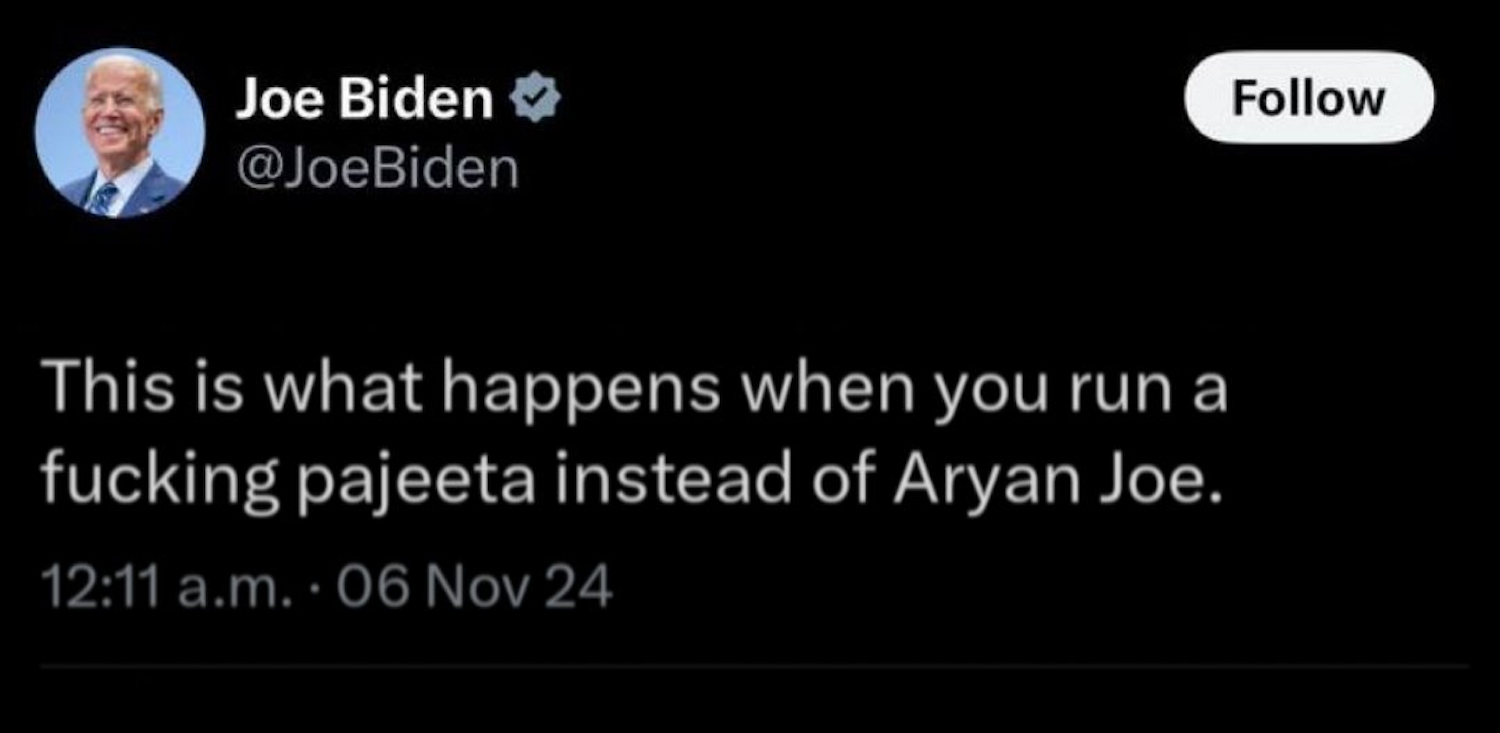This screenshot has width=1500, height=733.
Task: Click the word "Follow" in the white pill
Action: tap(1308, 97)
